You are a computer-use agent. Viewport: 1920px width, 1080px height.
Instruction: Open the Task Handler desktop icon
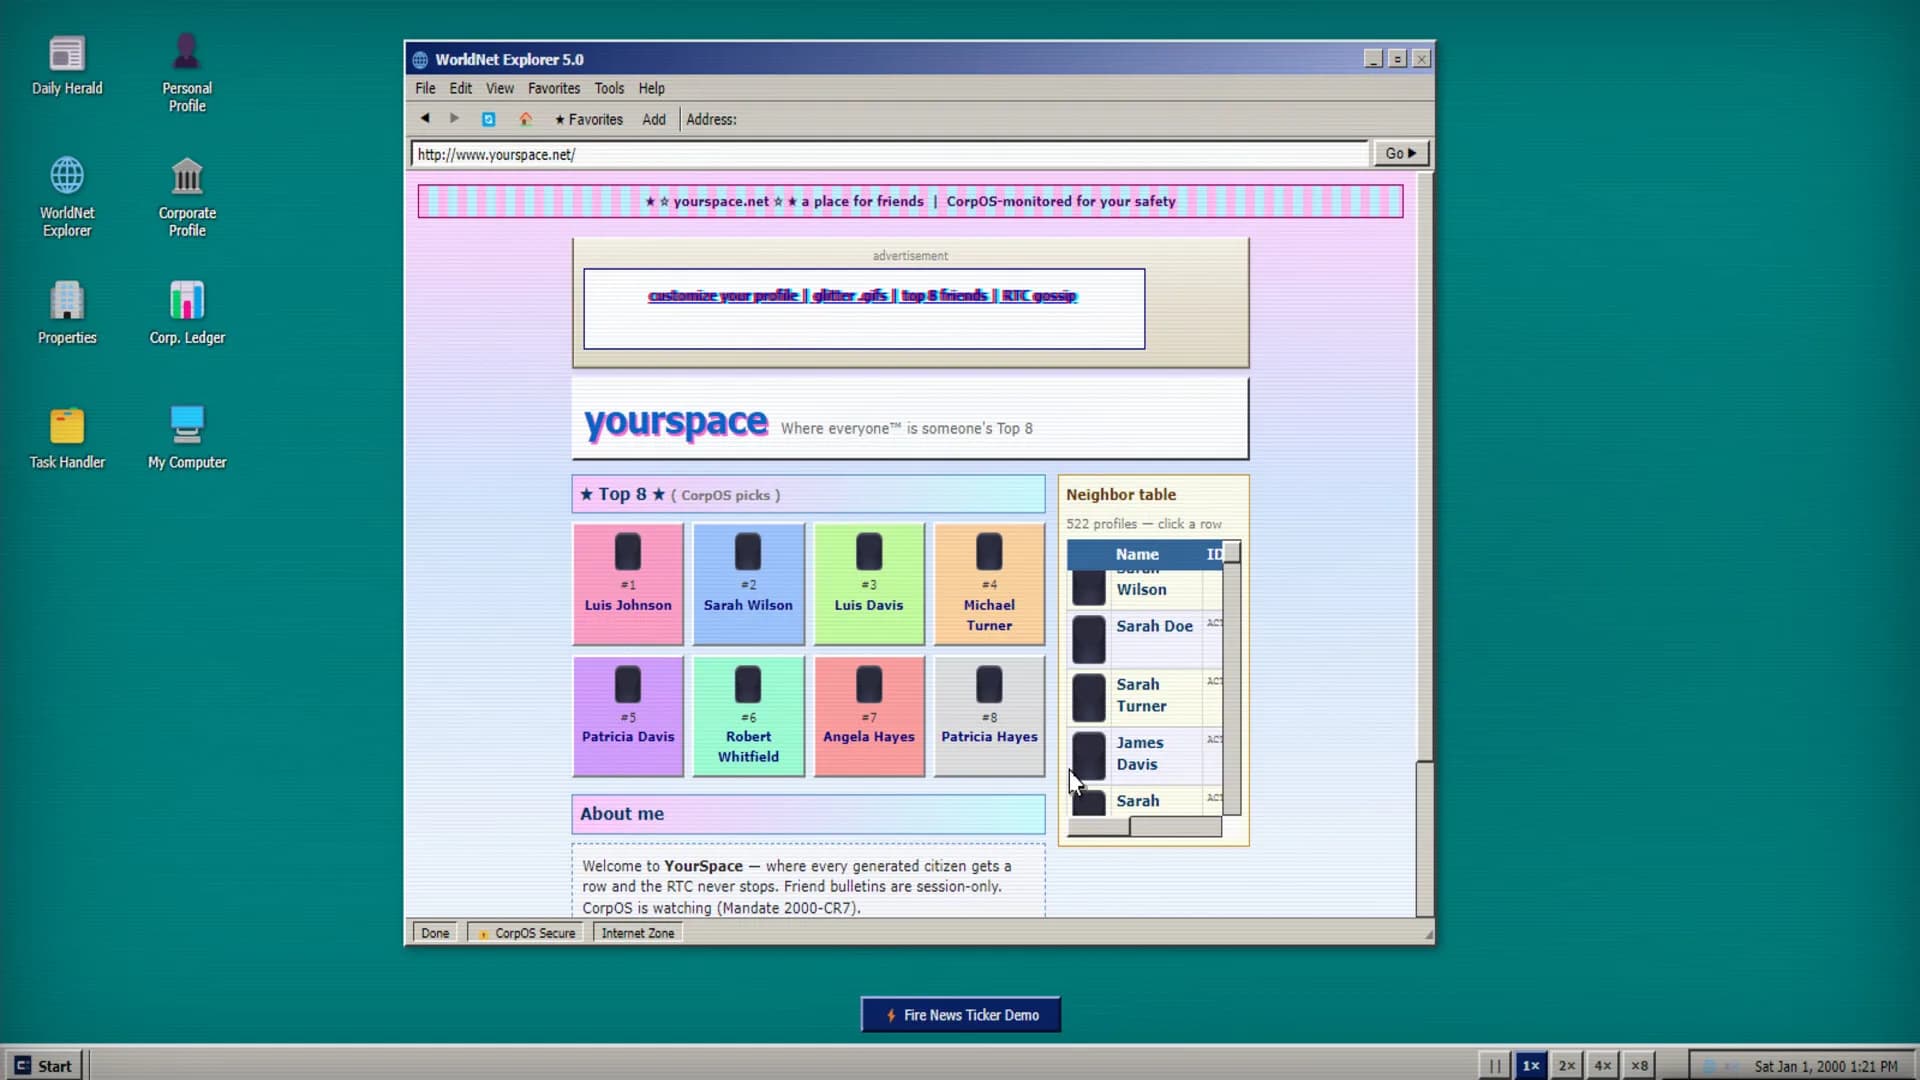click(x=67, y=438)
